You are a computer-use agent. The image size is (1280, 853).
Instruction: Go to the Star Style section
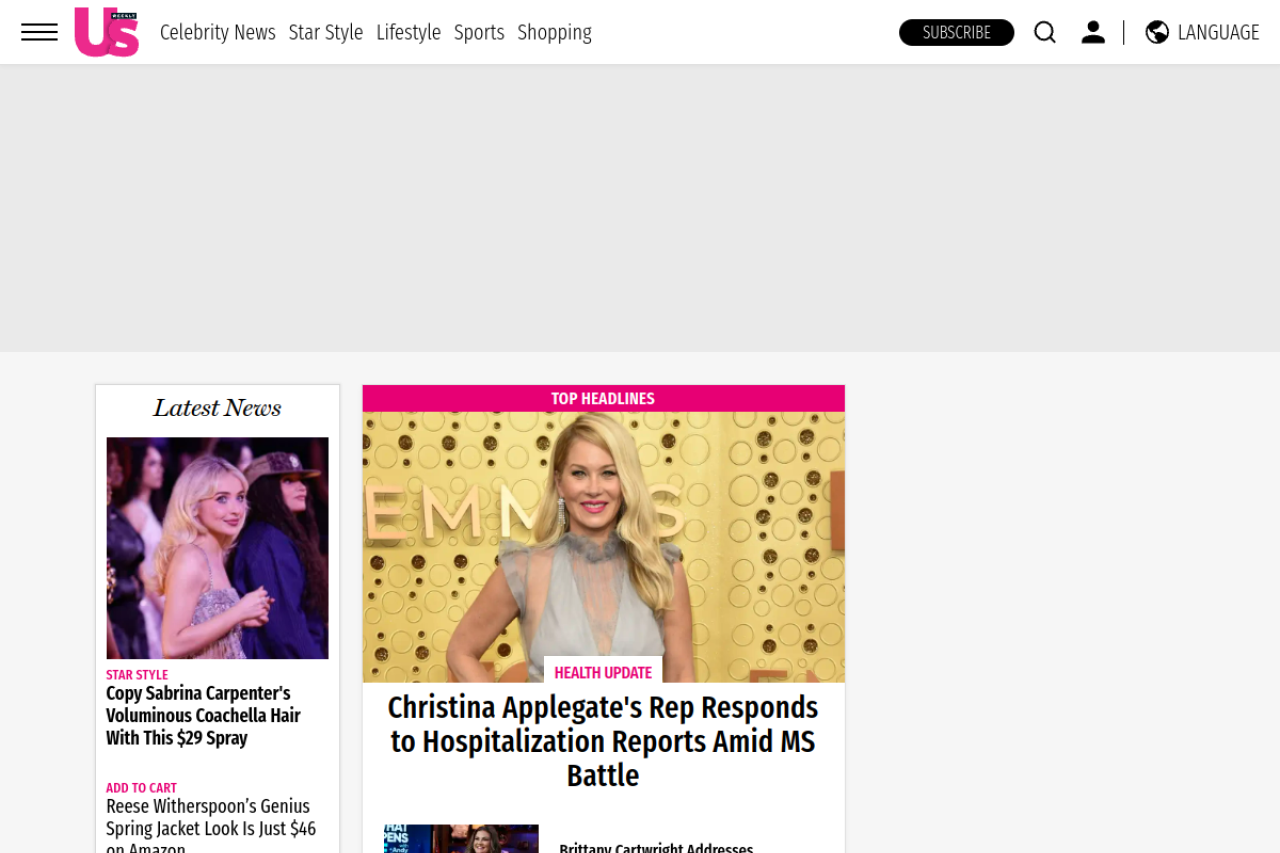click(x=326, y=32)
